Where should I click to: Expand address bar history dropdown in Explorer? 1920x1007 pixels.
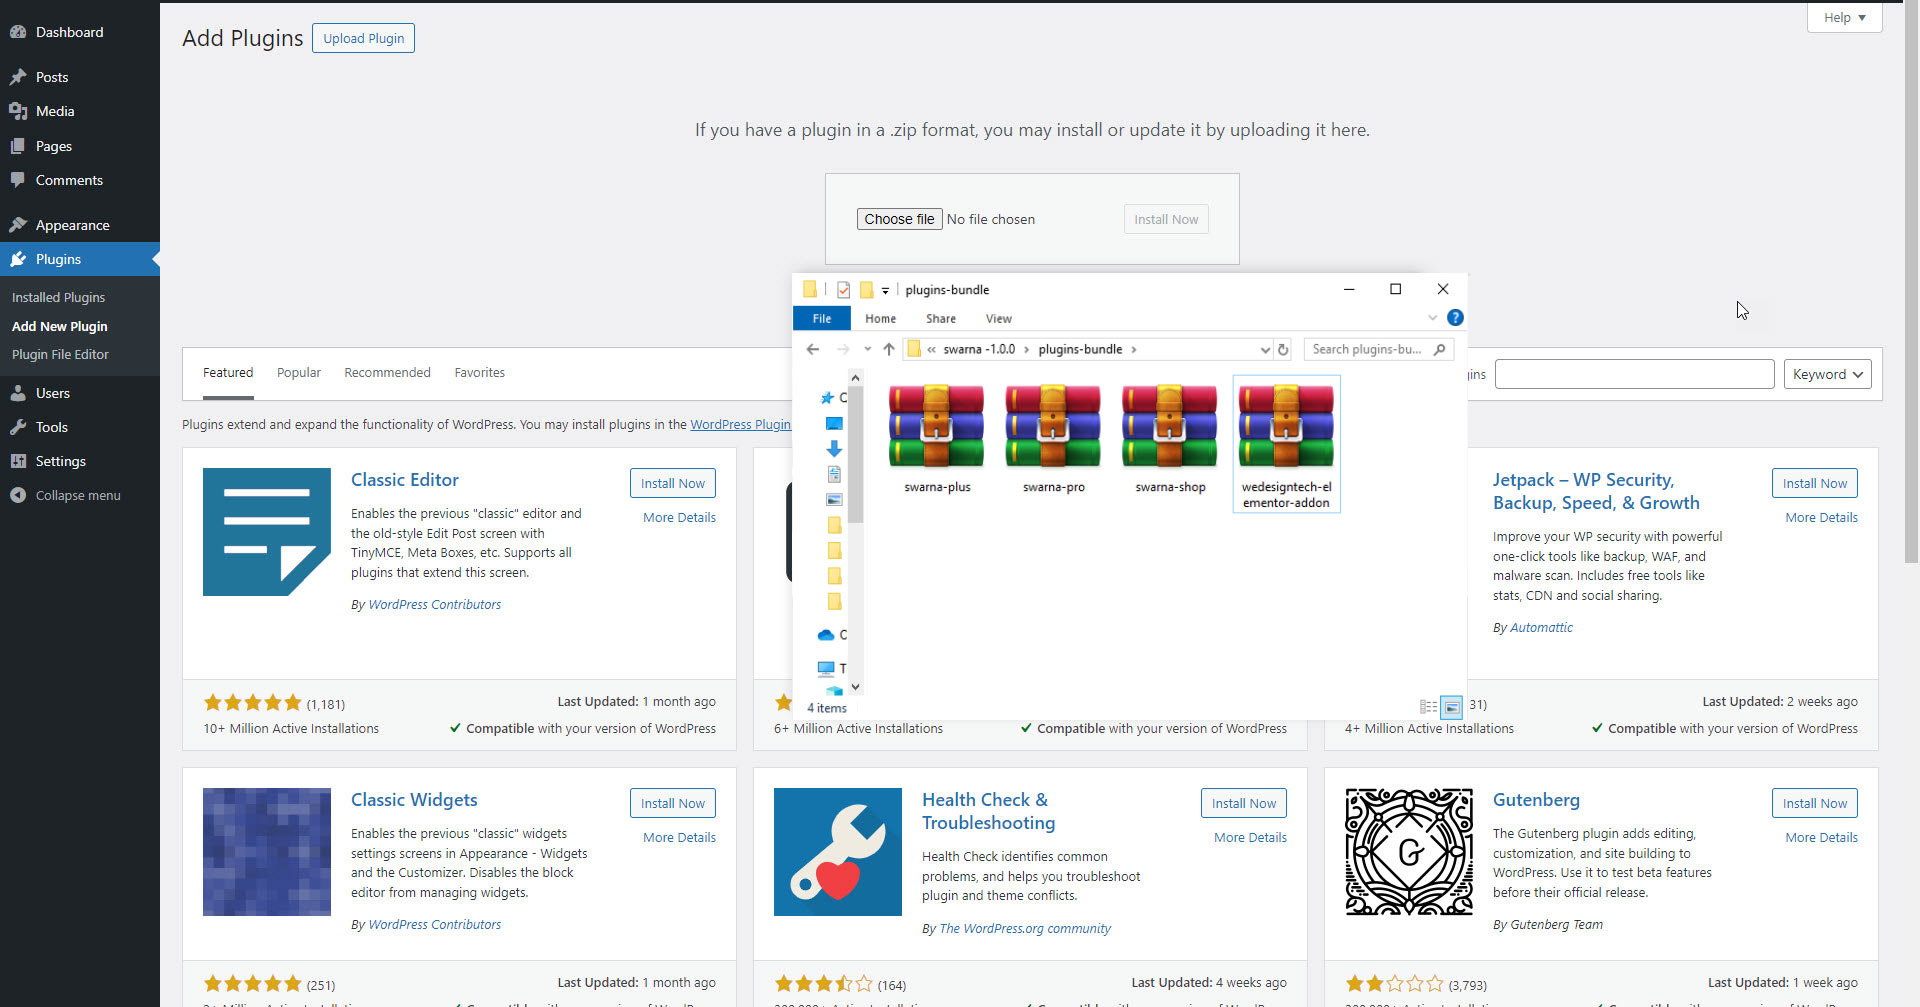1265,349
